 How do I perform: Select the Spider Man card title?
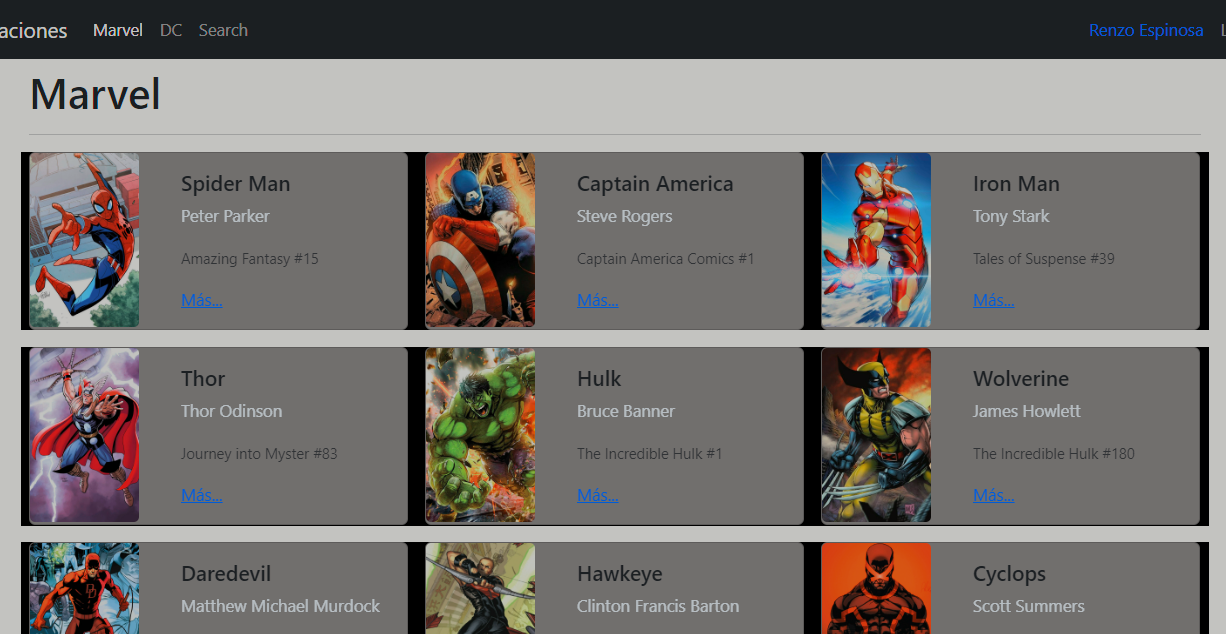(236, 184)
